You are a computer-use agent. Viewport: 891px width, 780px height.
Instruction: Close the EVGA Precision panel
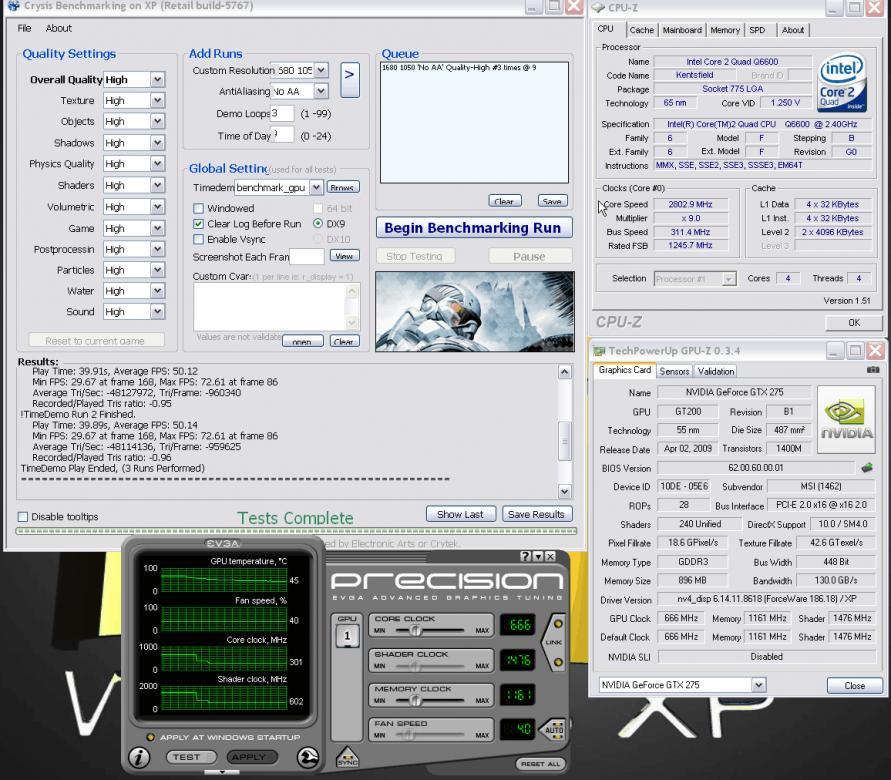[x=550, y=556]
